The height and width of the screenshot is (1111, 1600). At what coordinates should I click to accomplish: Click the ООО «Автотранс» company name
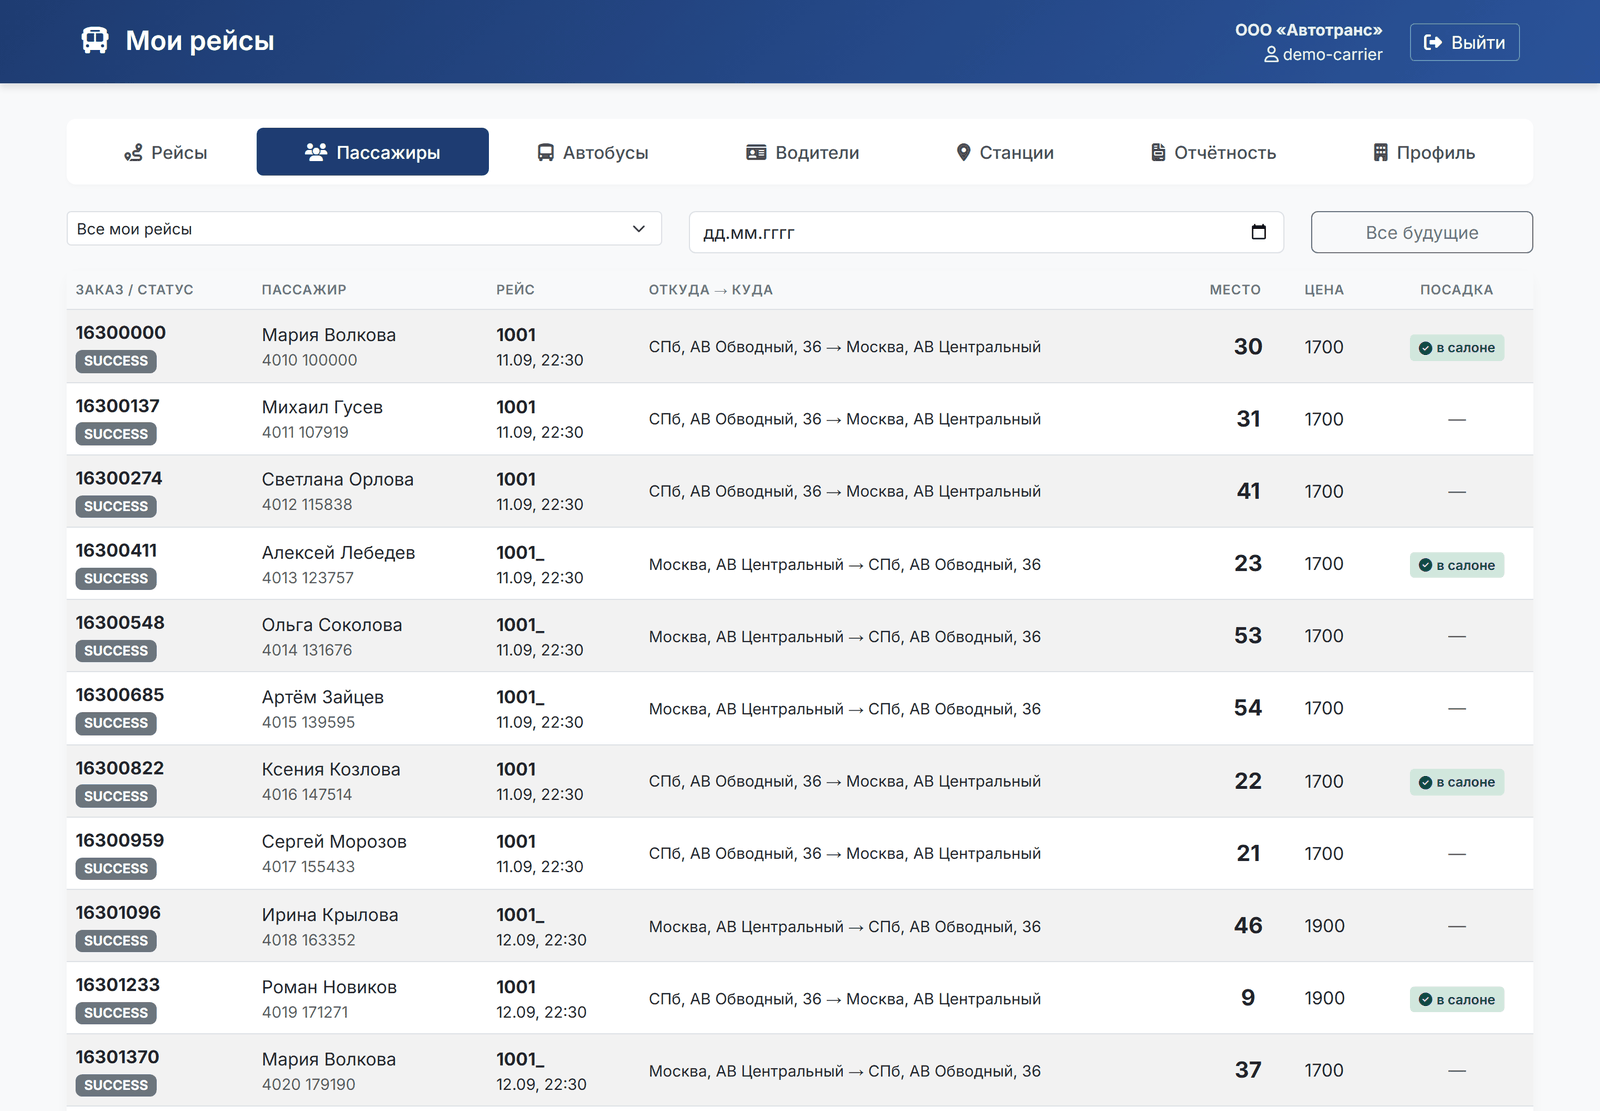[x=1308, y=30]
